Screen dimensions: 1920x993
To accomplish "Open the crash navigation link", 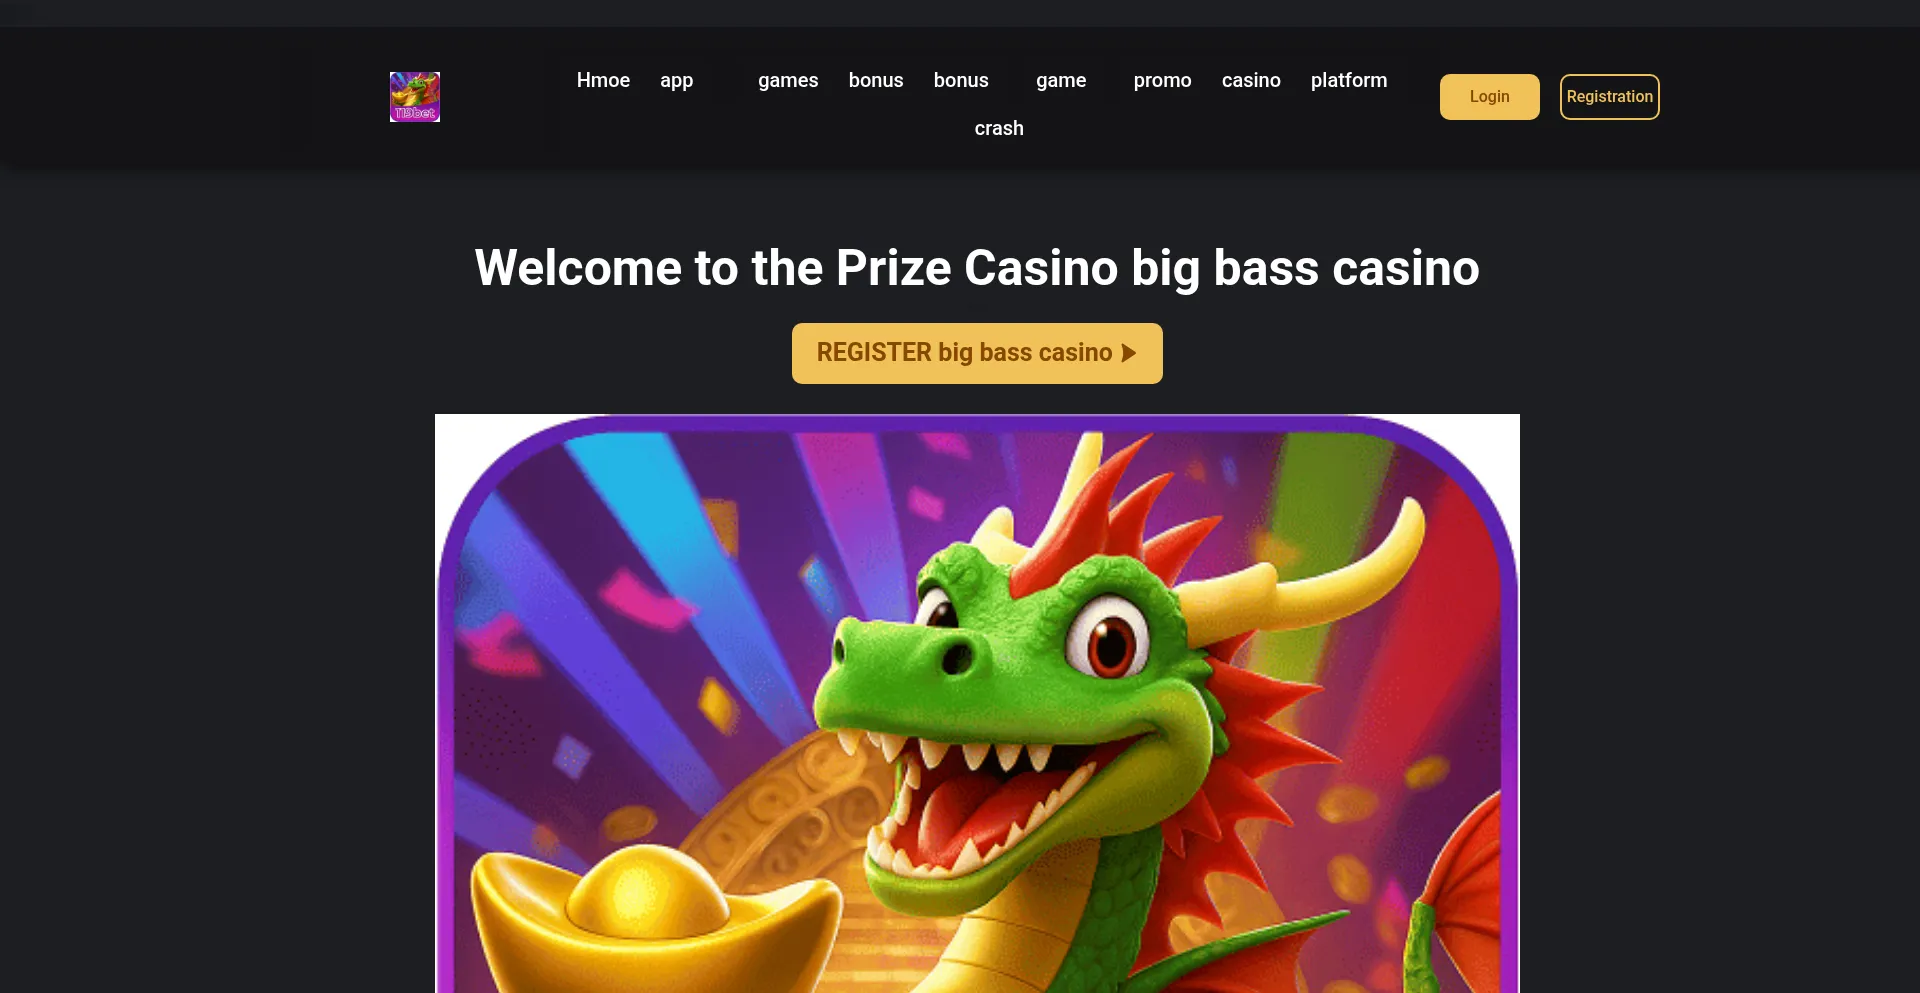I will (x=999, y=128).
